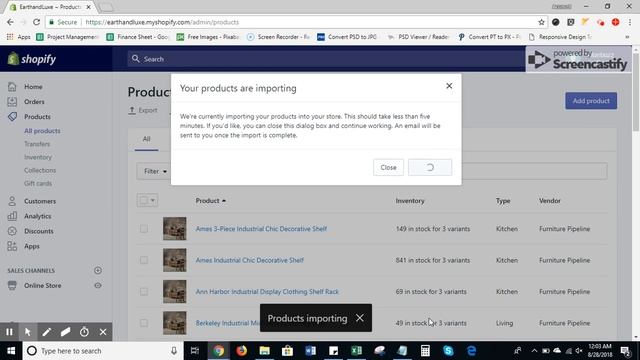
Task: Open Gift cards submenu item
Action: point(38,183)
